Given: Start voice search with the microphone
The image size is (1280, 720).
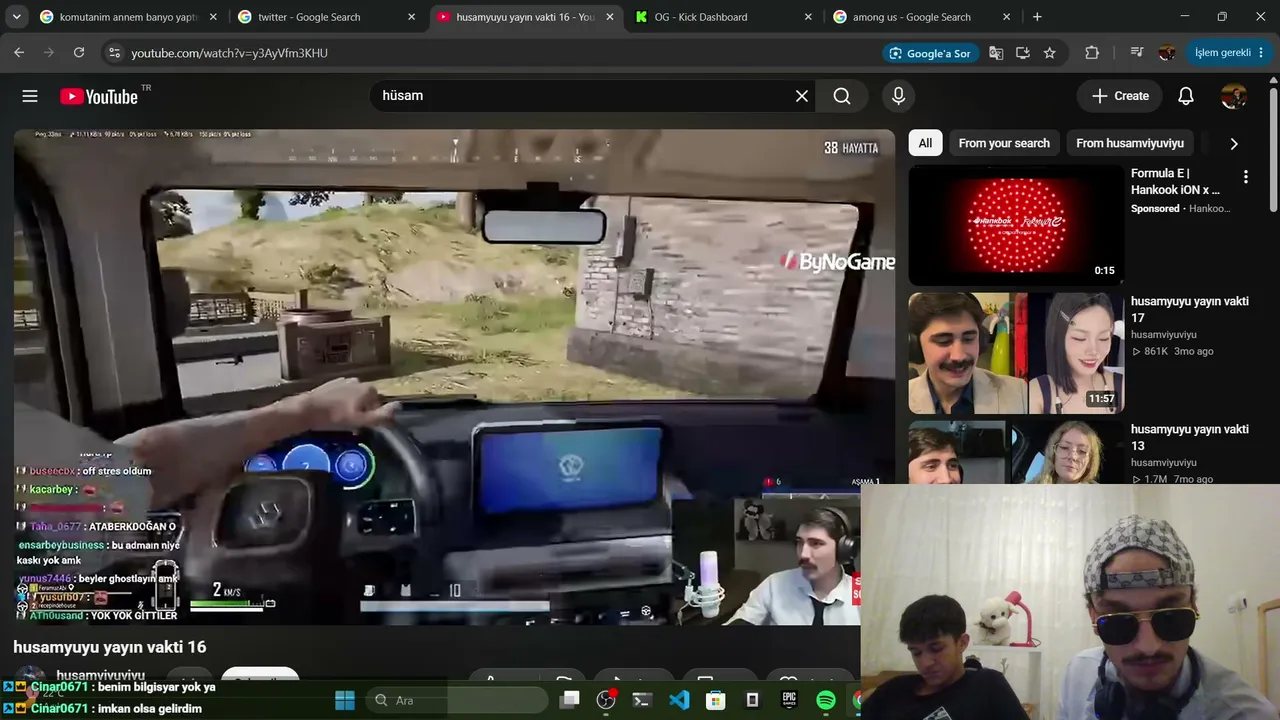Looking at the screenshot, I should 898,96.
